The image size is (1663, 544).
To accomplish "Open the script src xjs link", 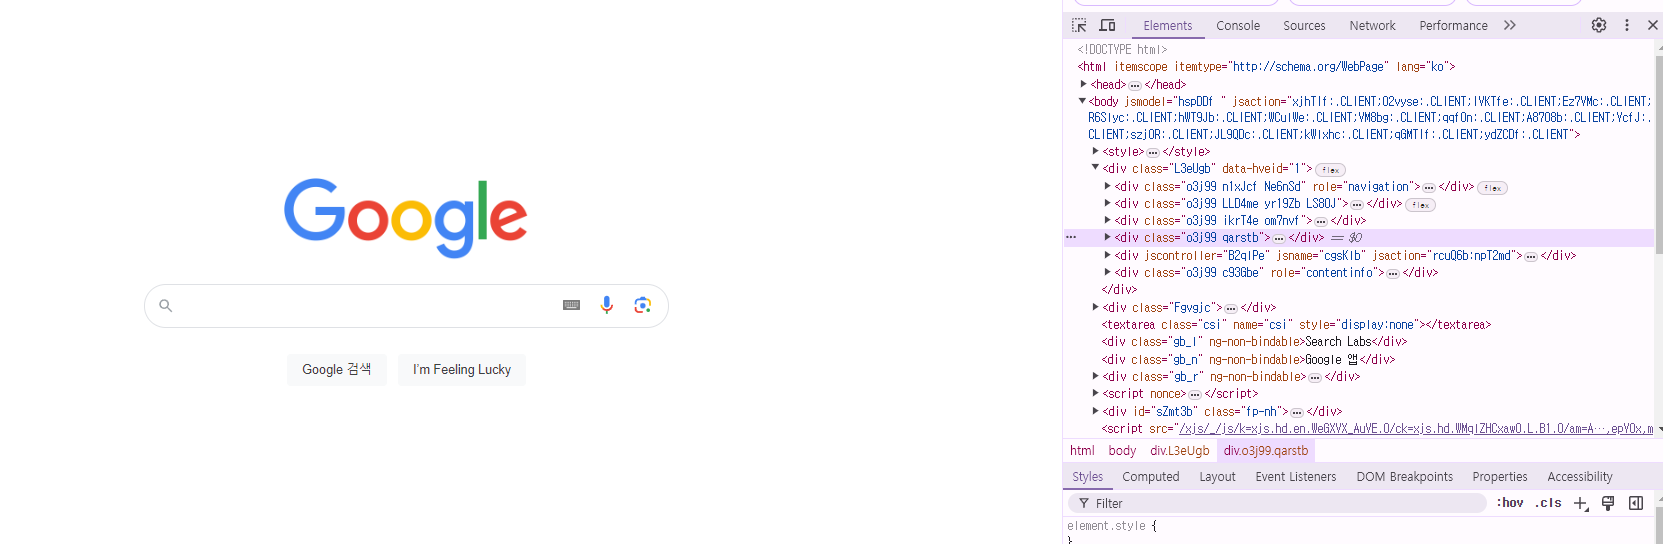I will [1415, 429].
